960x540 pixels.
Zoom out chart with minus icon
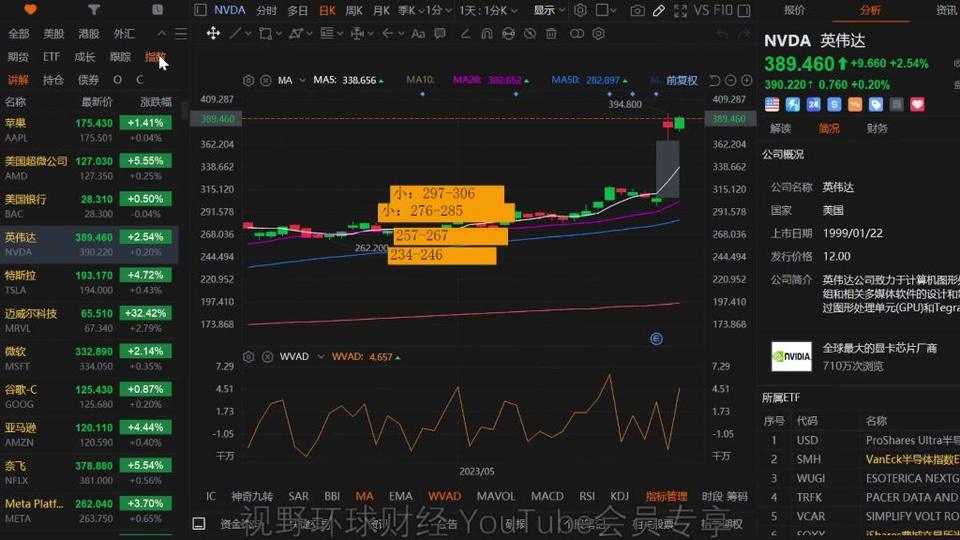[x=730, y=80]
